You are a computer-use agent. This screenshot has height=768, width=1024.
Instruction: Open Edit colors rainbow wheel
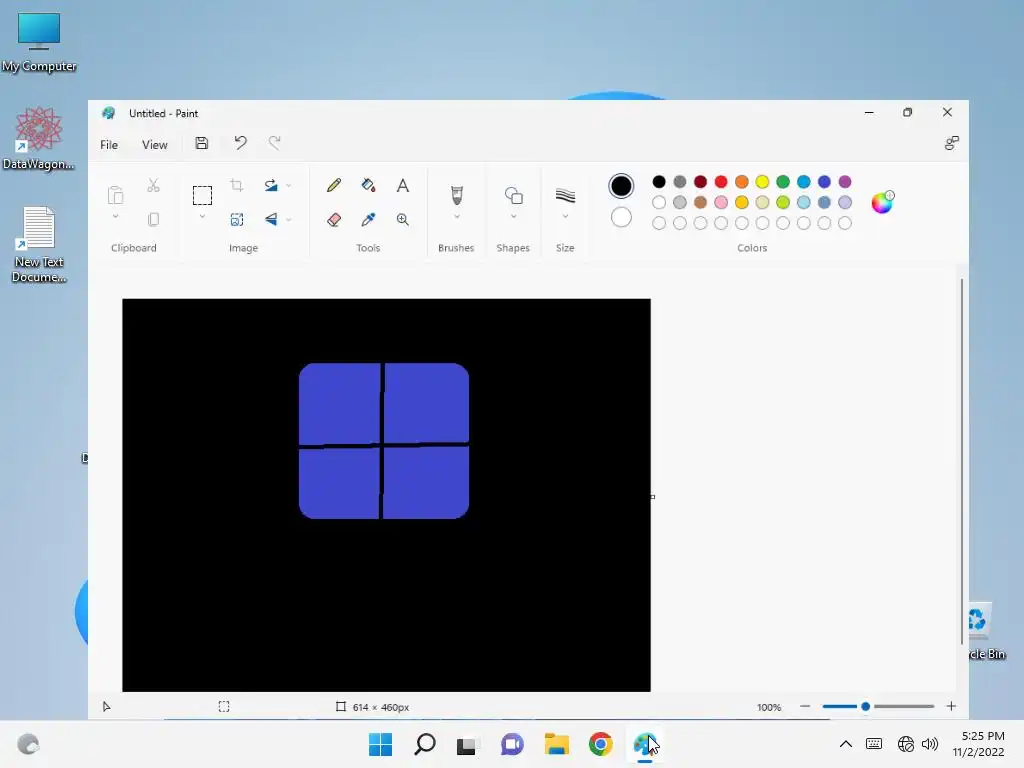882,202
